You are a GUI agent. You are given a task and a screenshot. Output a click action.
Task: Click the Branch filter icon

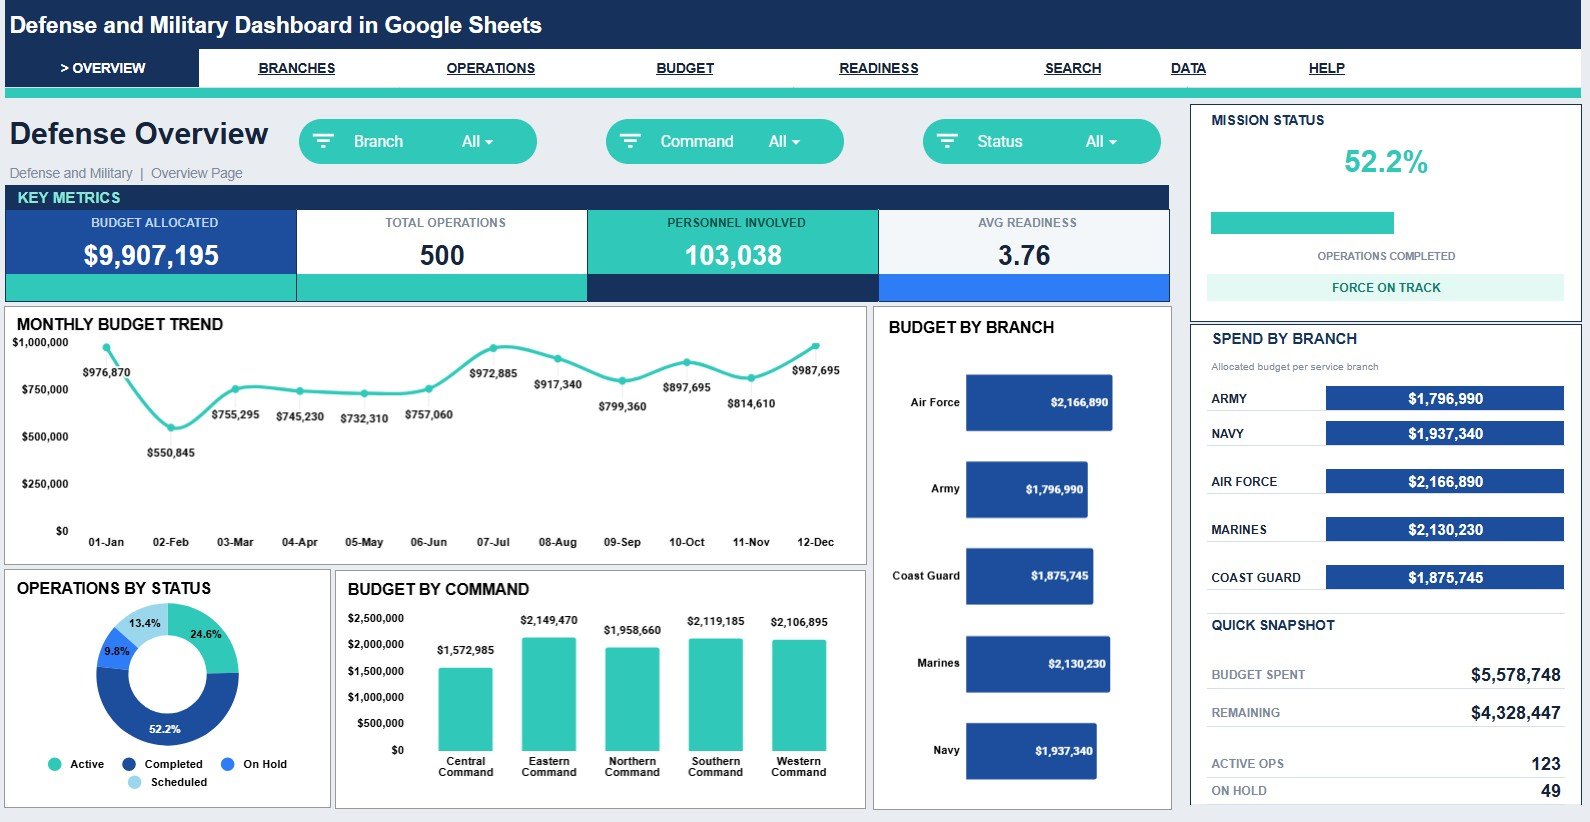323,141
